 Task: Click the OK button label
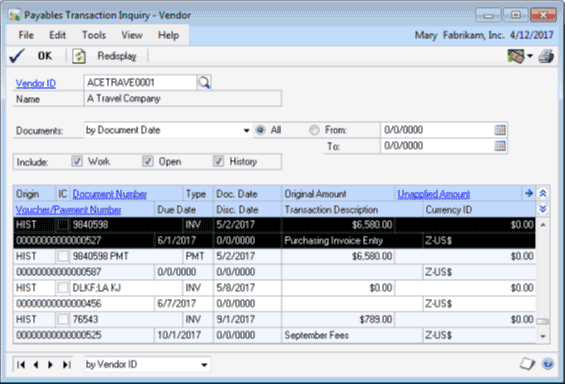[45, 56]
